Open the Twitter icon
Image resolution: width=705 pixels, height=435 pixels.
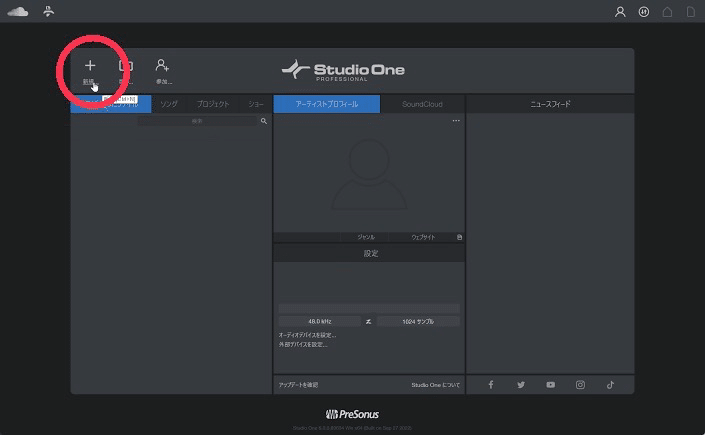(521, 385)
